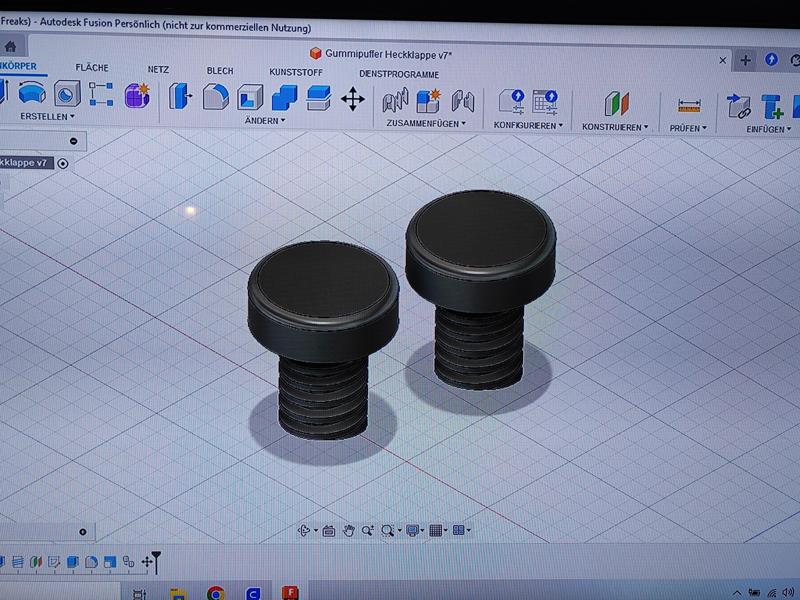Expand the ERSTELLEN dropdown menu

[47, 117]
